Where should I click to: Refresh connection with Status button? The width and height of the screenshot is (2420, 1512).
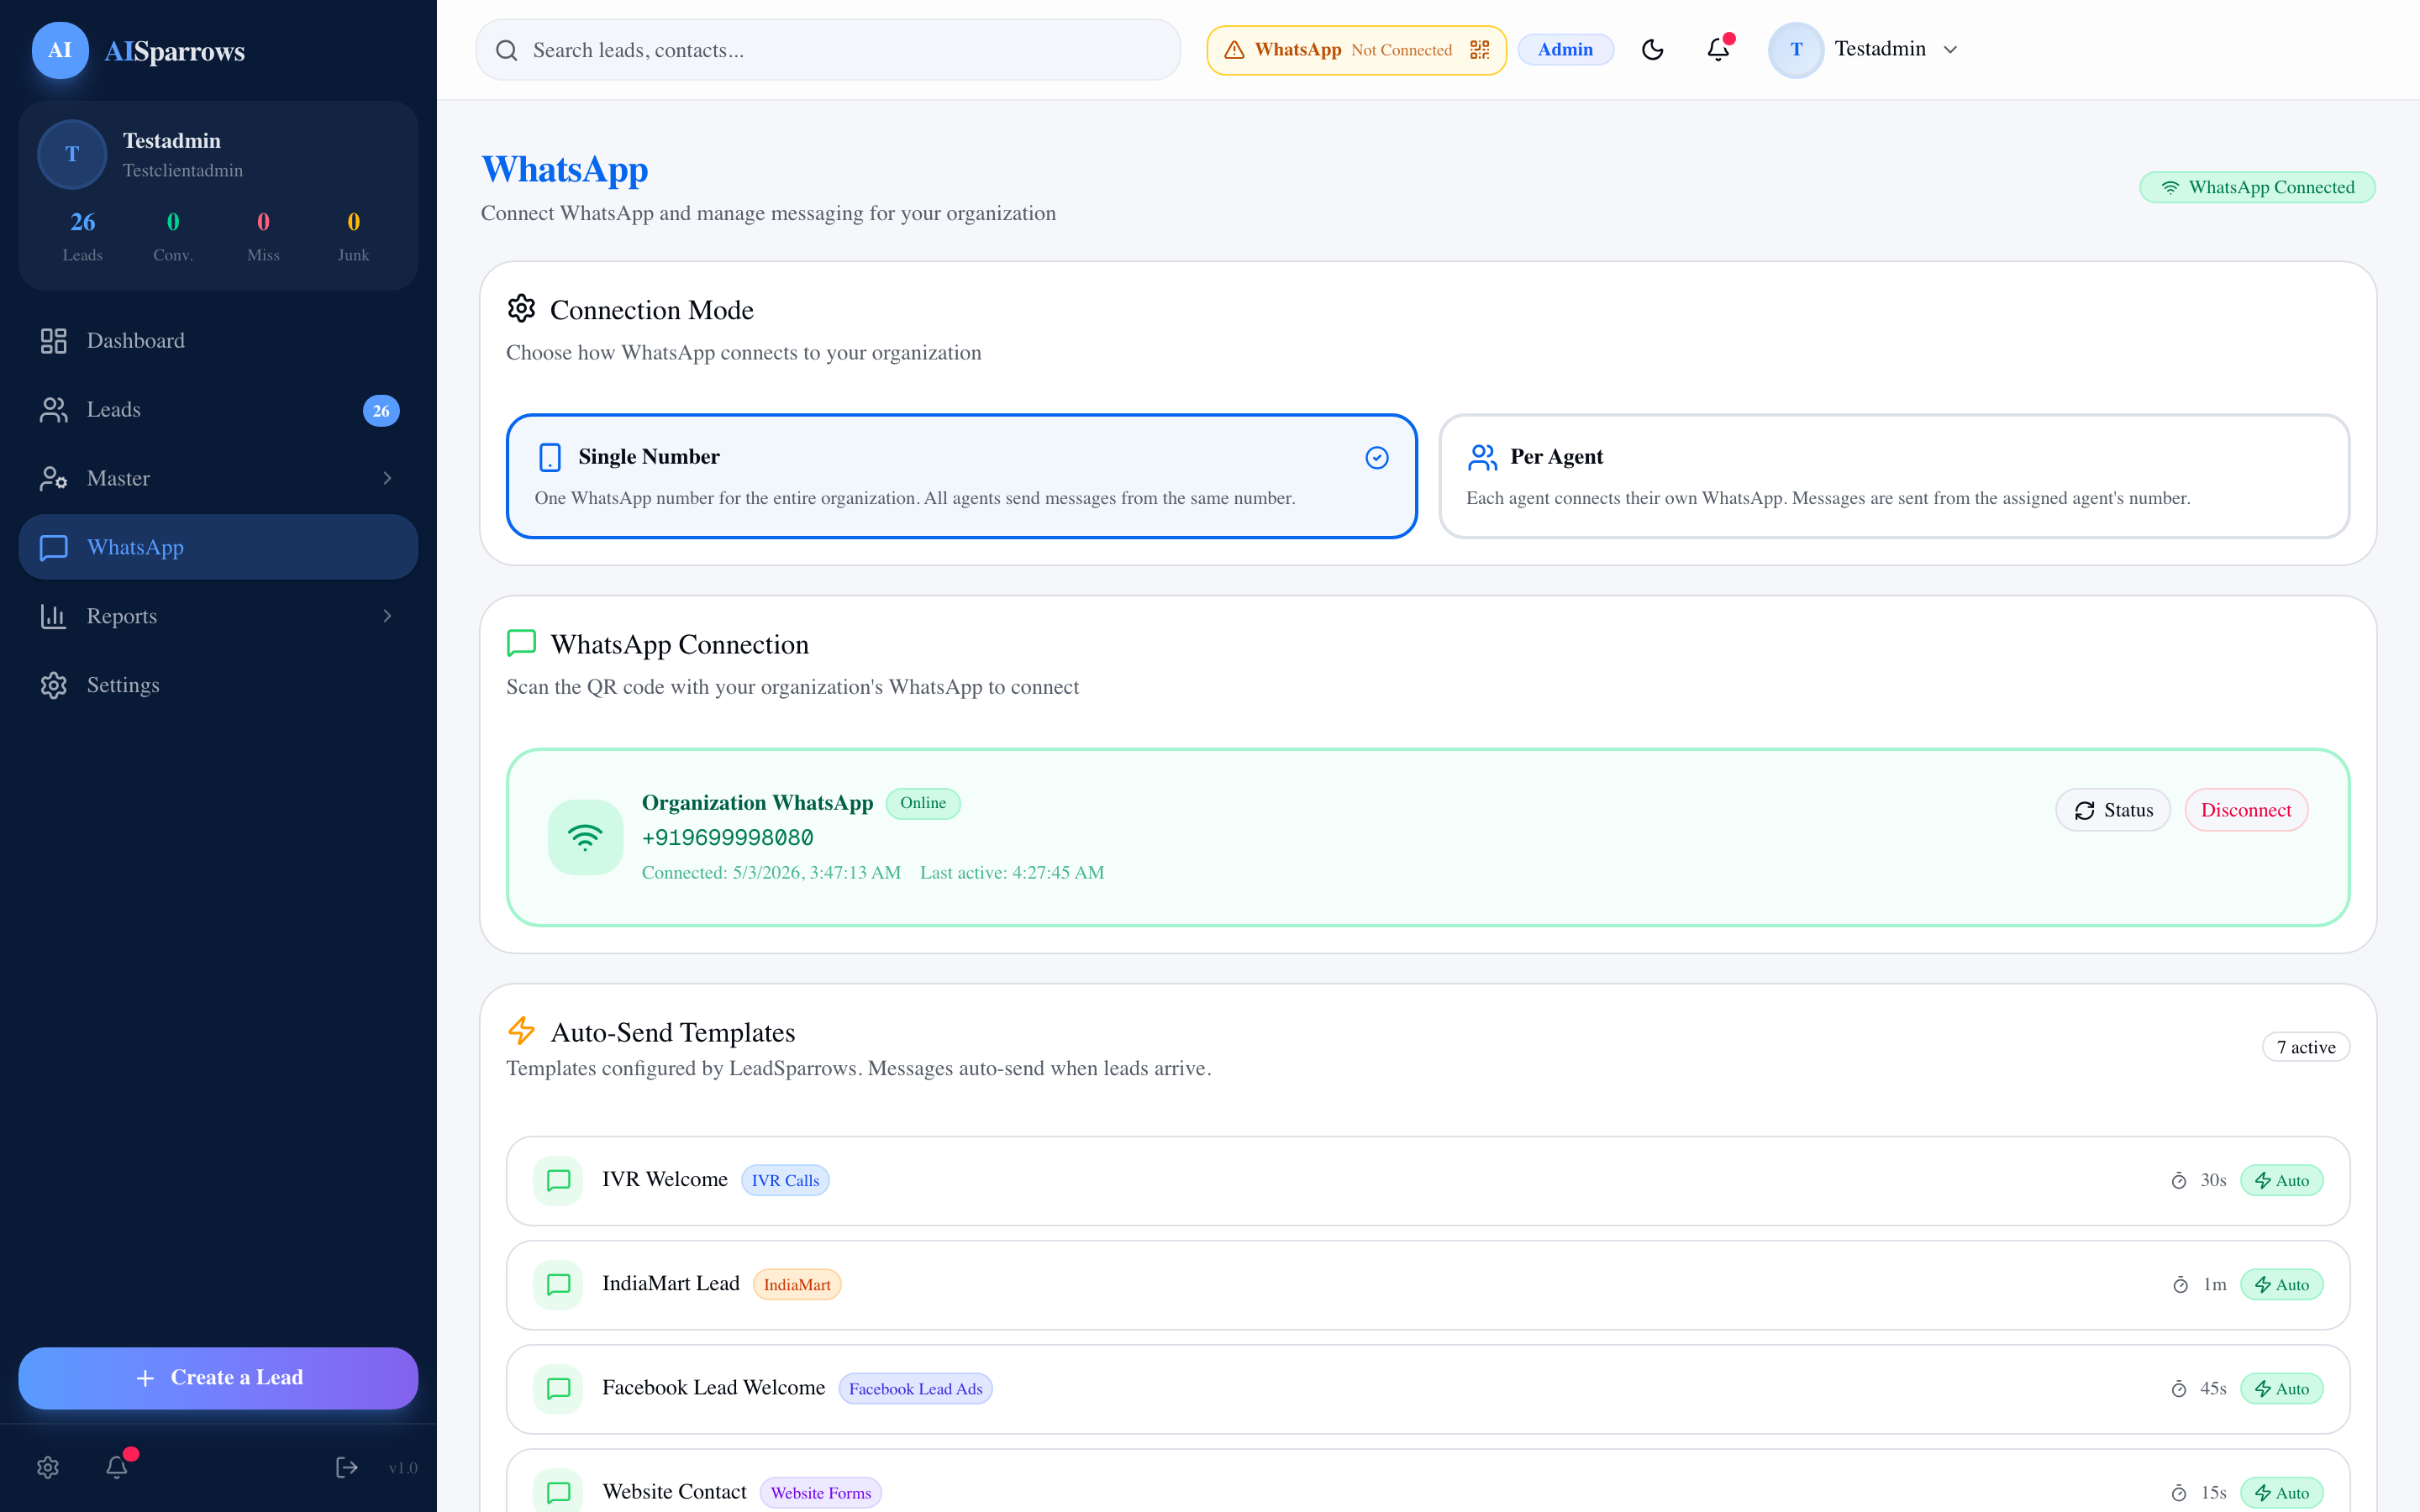[2113, 810]
